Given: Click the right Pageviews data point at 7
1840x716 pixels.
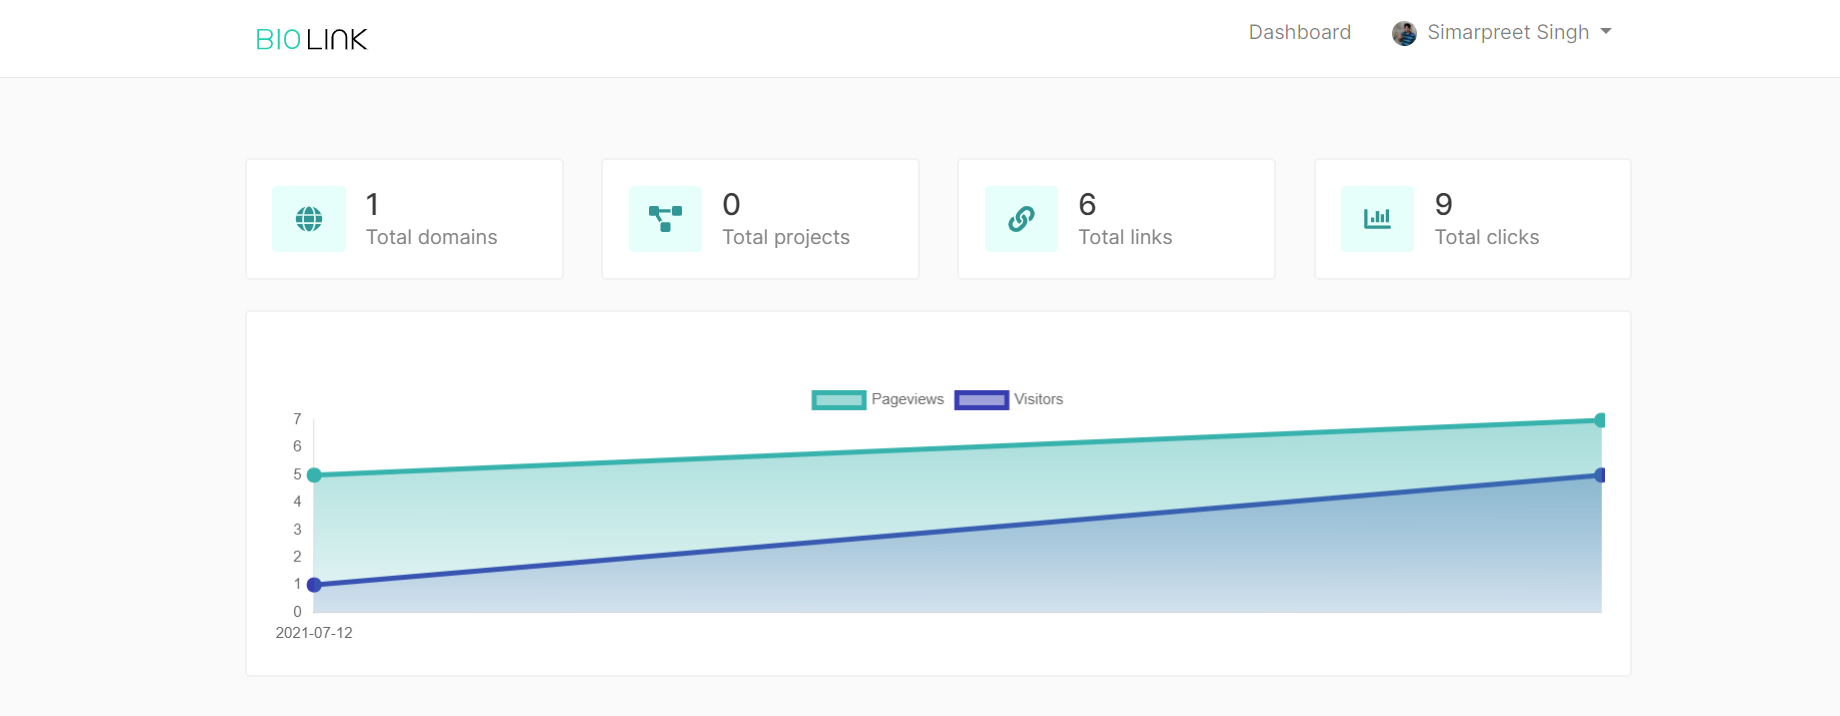Looking at the screenshot, I should click(1600, 420).
